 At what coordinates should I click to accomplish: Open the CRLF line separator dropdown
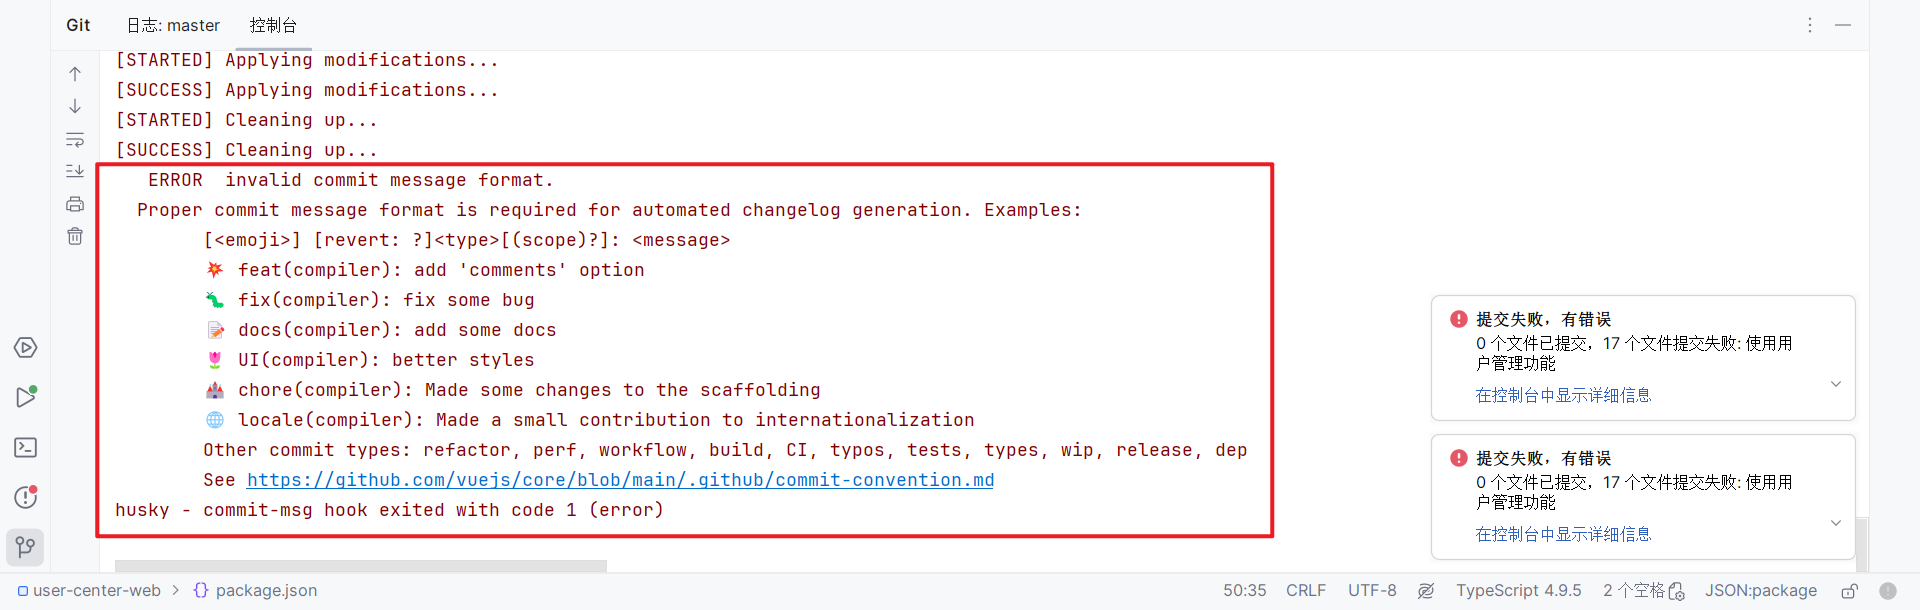click(x=1305, y=590)
